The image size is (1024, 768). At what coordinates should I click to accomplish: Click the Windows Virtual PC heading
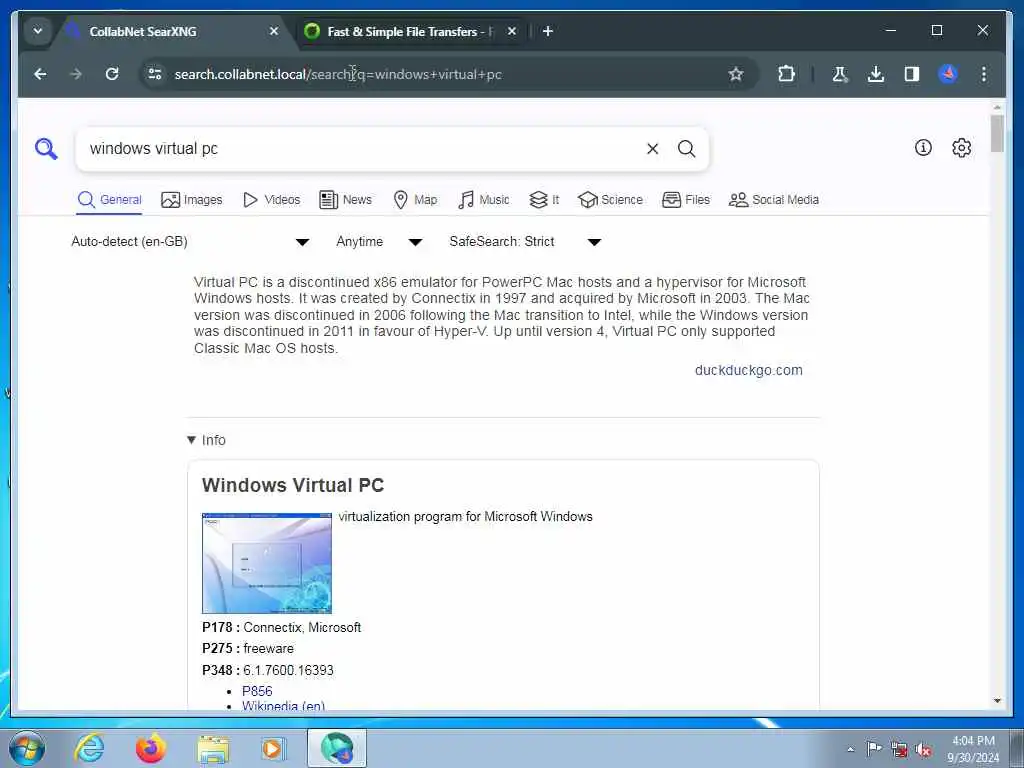(x=293, y=485)
